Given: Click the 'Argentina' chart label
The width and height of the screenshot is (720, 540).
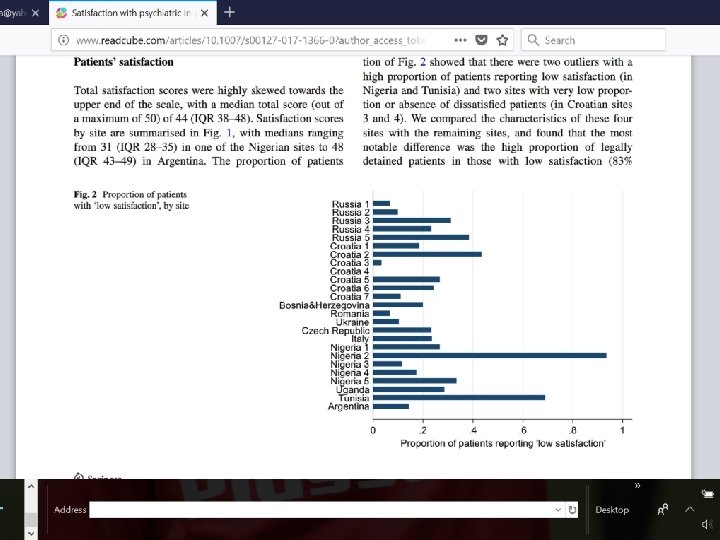Looking at the screenshot, I should coord(349,406).
